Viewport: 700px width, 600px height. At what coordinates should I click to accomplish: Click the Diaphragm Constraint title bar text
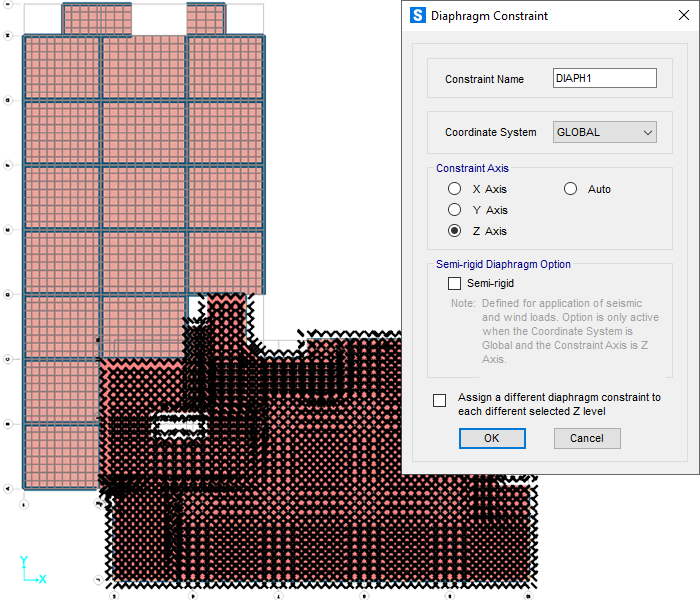pyautogui.click(x=489, y=16)
